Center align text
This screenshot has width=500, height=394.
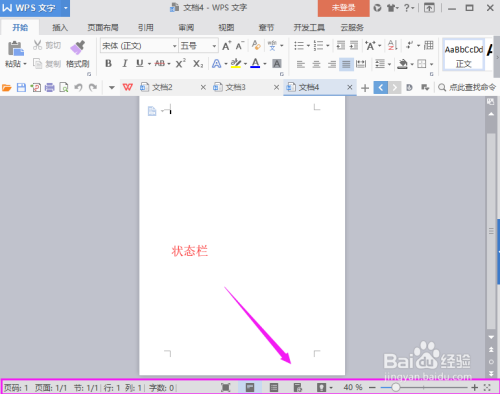pos(316,64)
